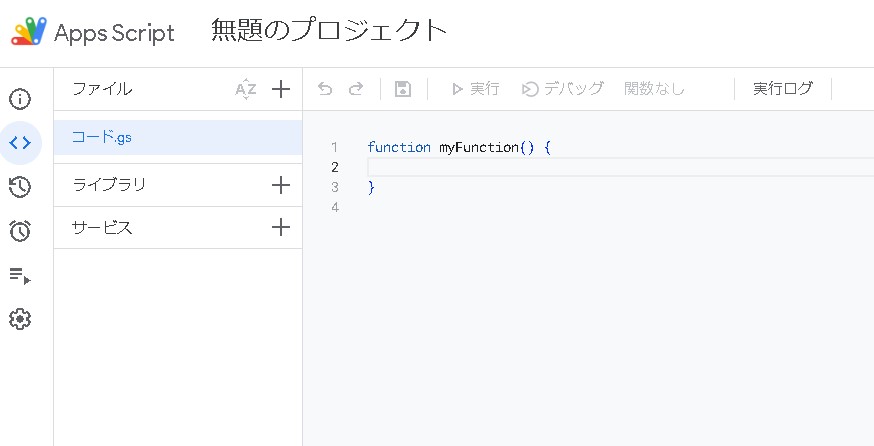Image resolution: width=874 pixels, height=446 pixels.
Task: Open the project Overview info icon
Action: pos(20,98)
